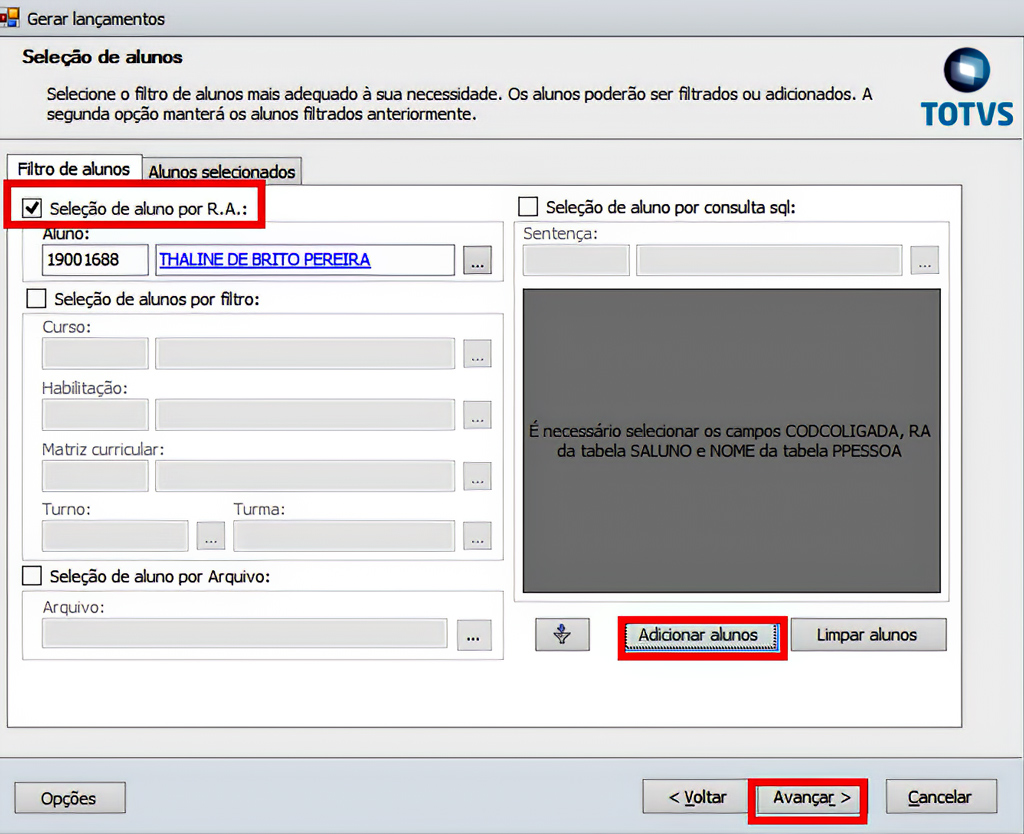The width and height of the screenshot is (1024, 834).
Task: Select the Filtro de alunos tab
Action: click(74, 169)
